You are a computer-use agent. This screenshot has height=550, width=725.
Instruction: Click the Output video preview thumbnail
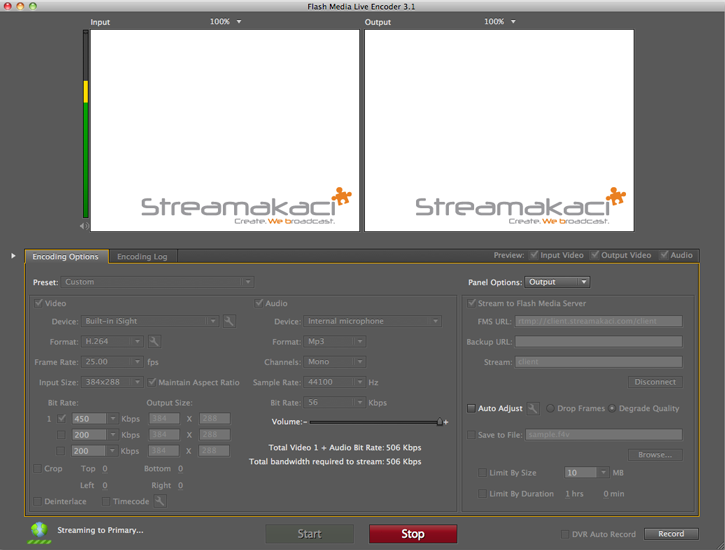point(499,130)
